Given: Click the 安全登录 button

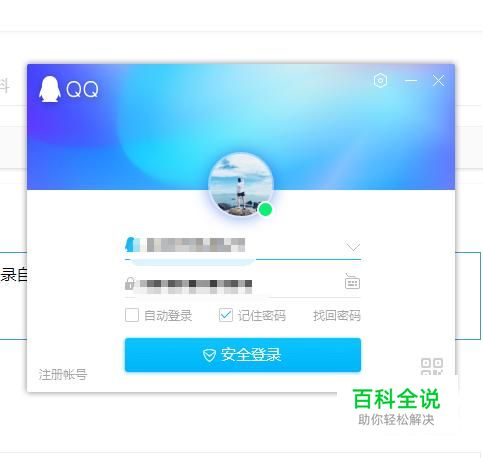Looking at the screenshot, I should coord(243,355).
